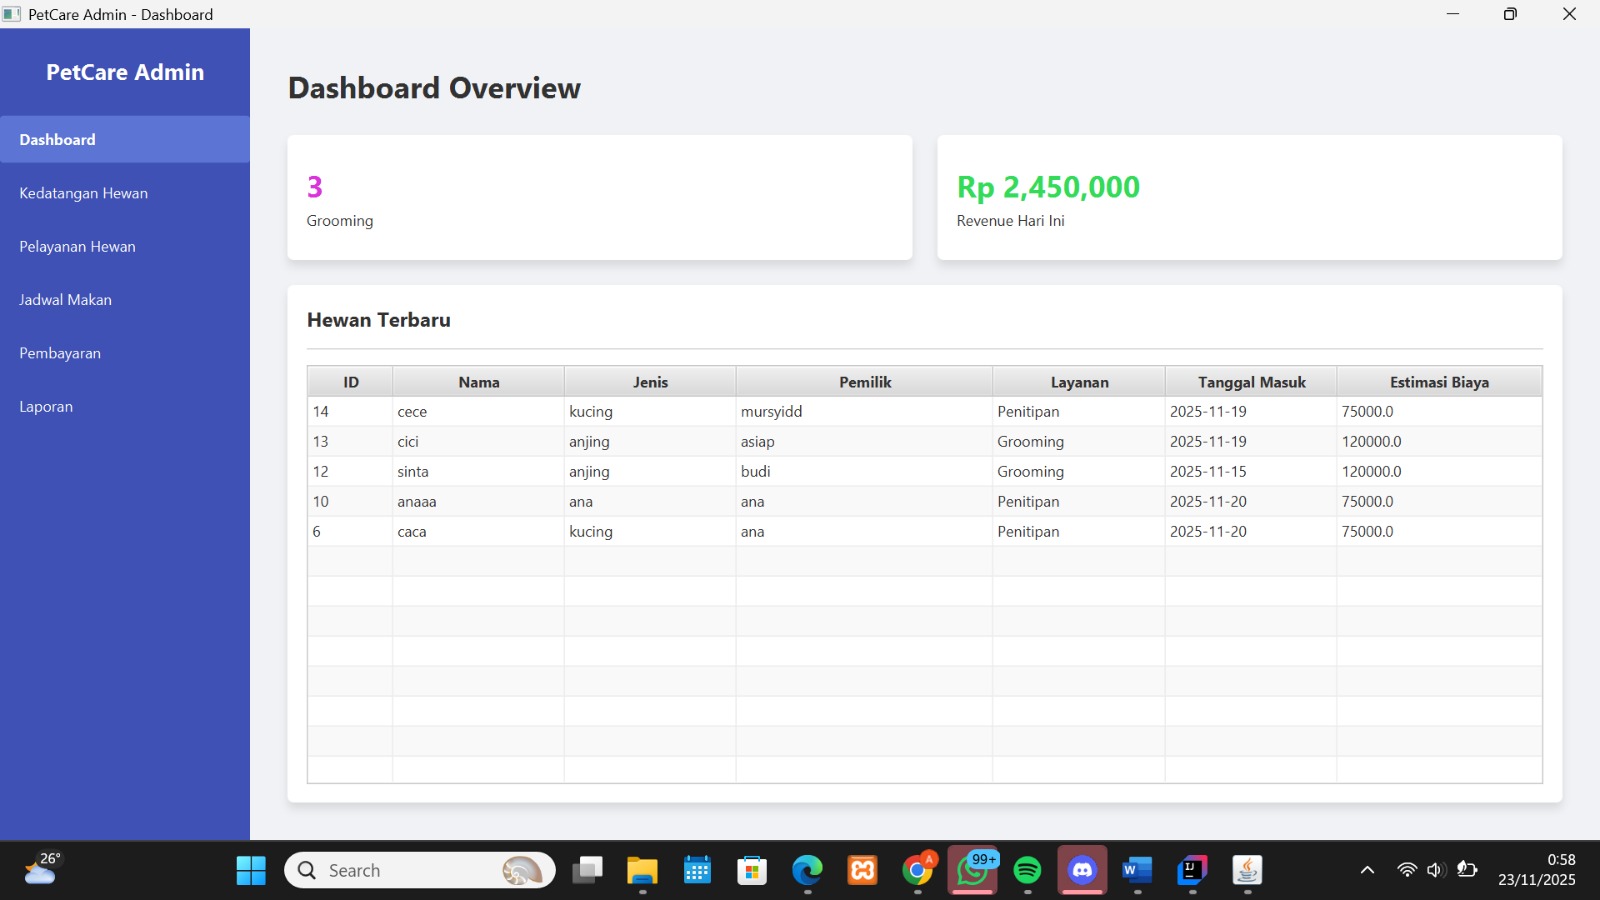Click the Revenue Hari Ini card

pyautogui.click(x=1250, y=198)
